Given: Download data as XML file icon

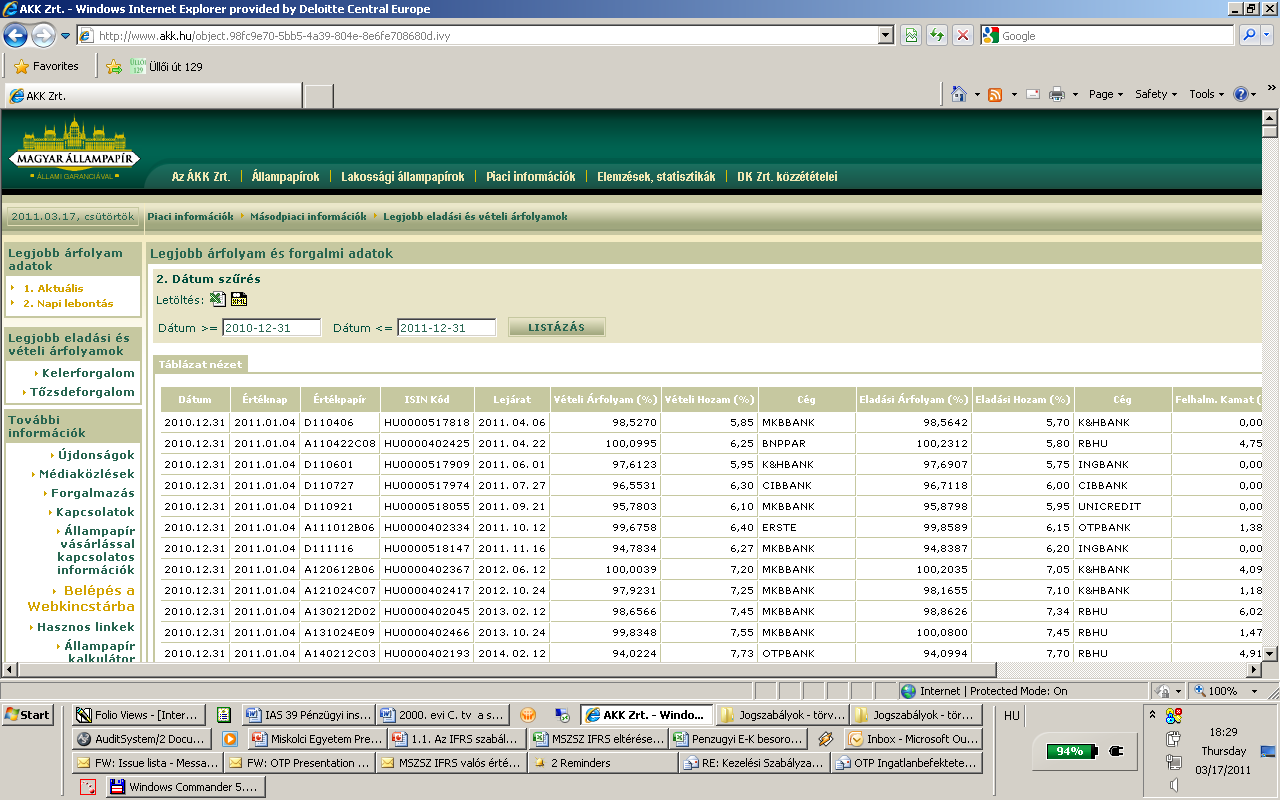Looking at the screenshot, I should coord(239,299).
